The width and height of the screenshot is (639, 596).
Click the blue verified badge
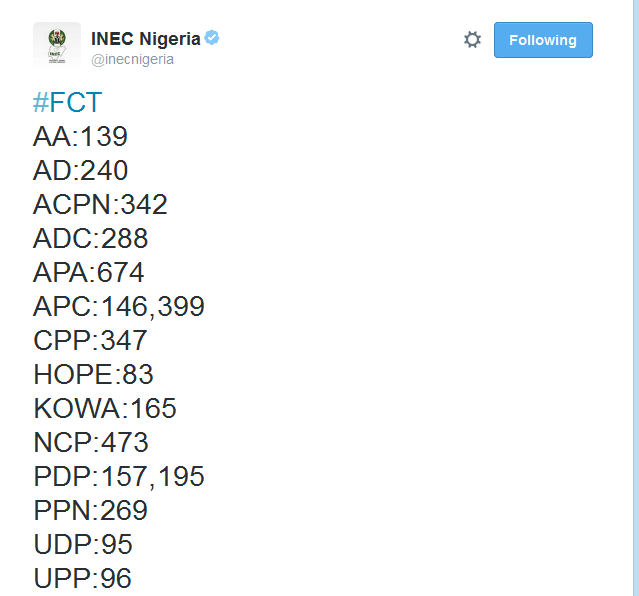pos(212,38)
